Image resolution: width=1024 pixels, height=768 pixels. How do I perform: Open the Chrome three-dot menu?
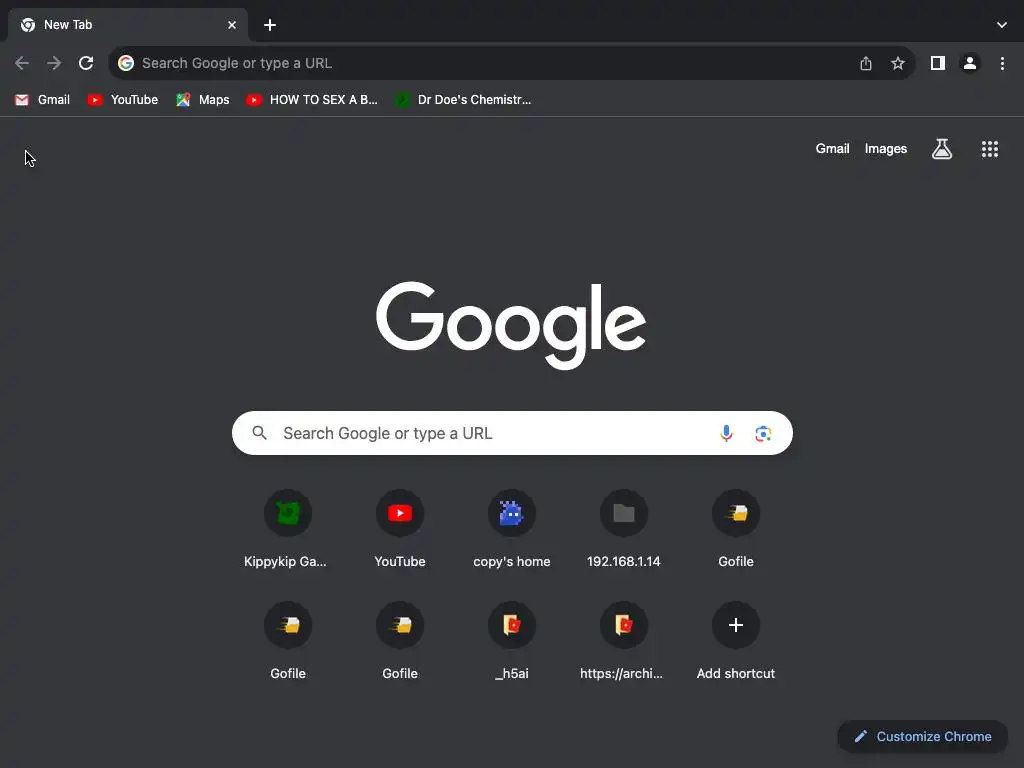point(1002,63)
